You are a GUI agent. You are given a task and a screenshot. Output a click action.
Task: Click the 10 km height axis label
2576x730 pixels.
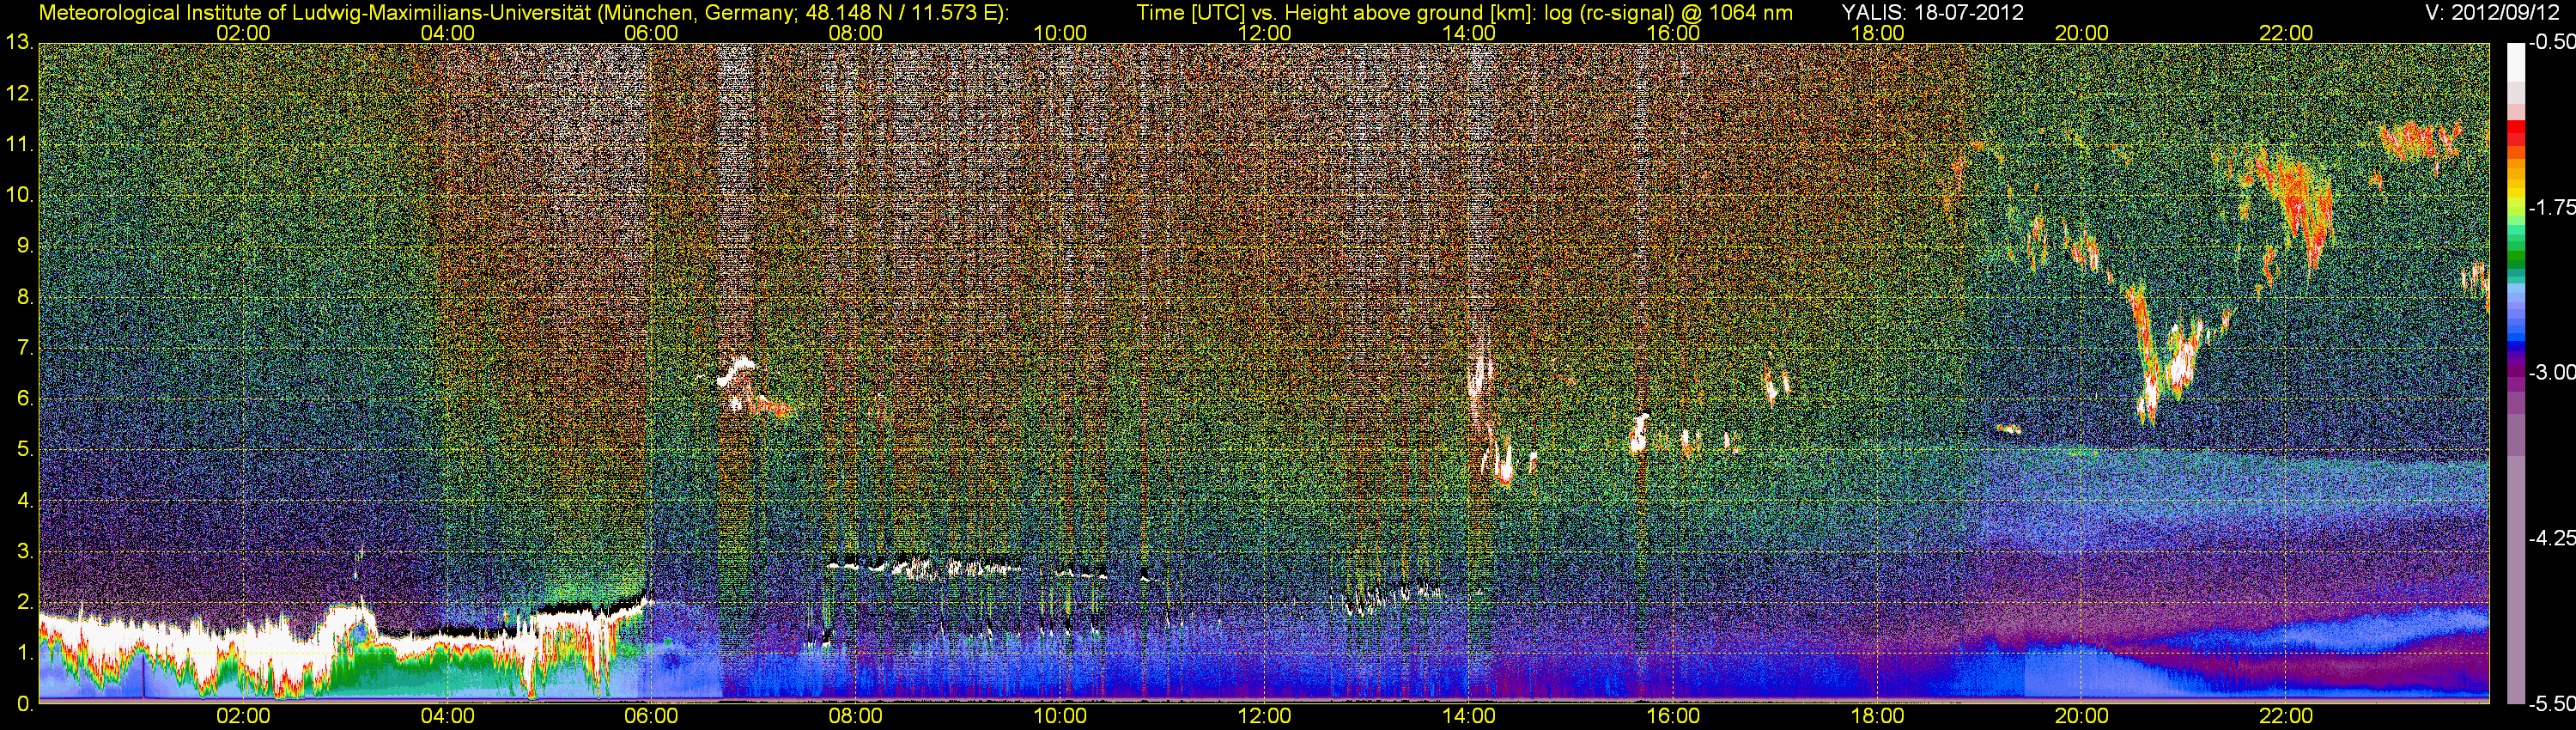(x=19, y=195)
